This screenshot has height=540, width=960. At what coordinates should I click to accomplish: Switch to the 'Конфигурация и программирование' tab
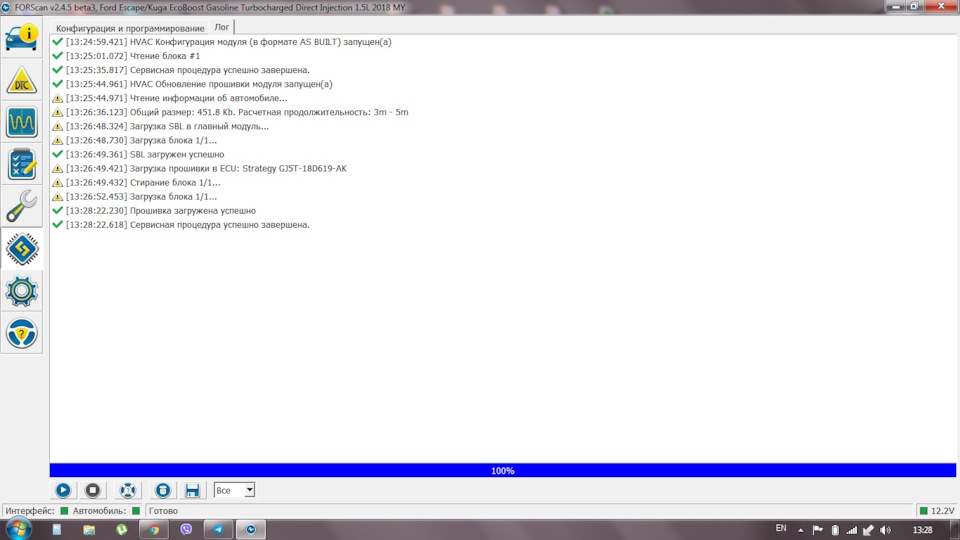pyautogui.click(x=130, y=28)
